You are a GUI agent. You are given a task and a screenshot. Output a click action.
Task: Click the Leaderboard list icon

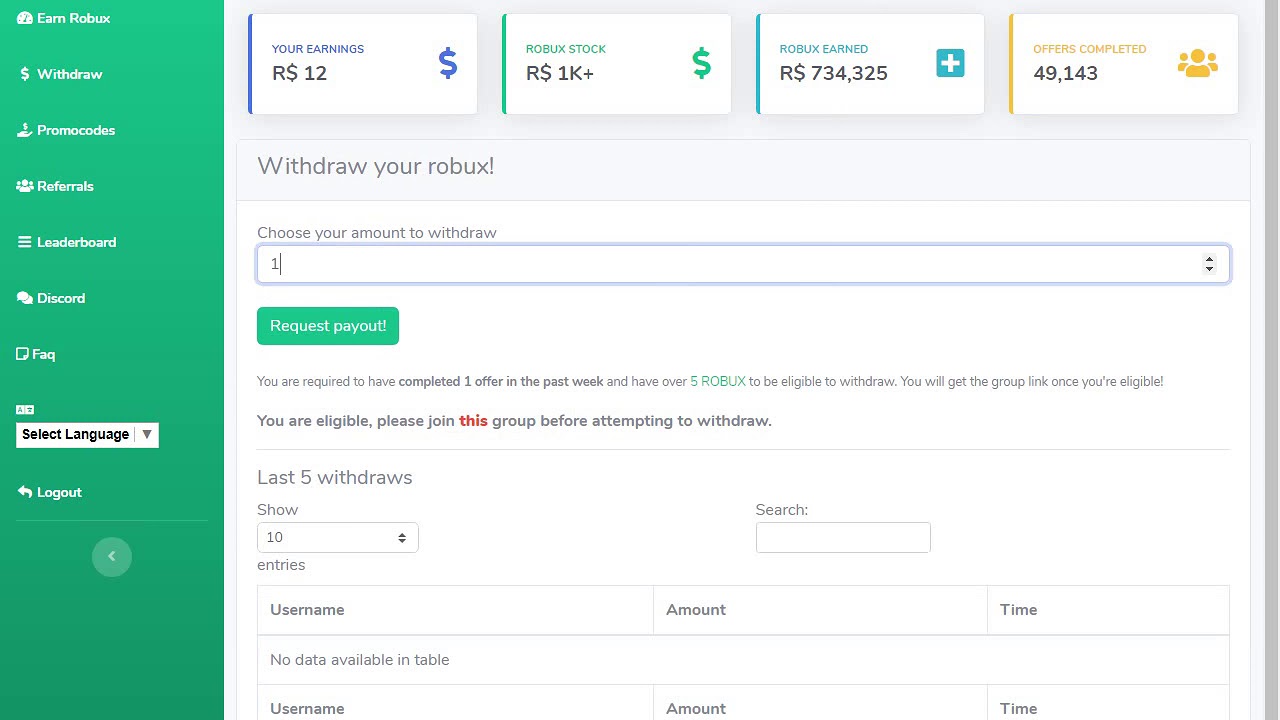point(25,242)
